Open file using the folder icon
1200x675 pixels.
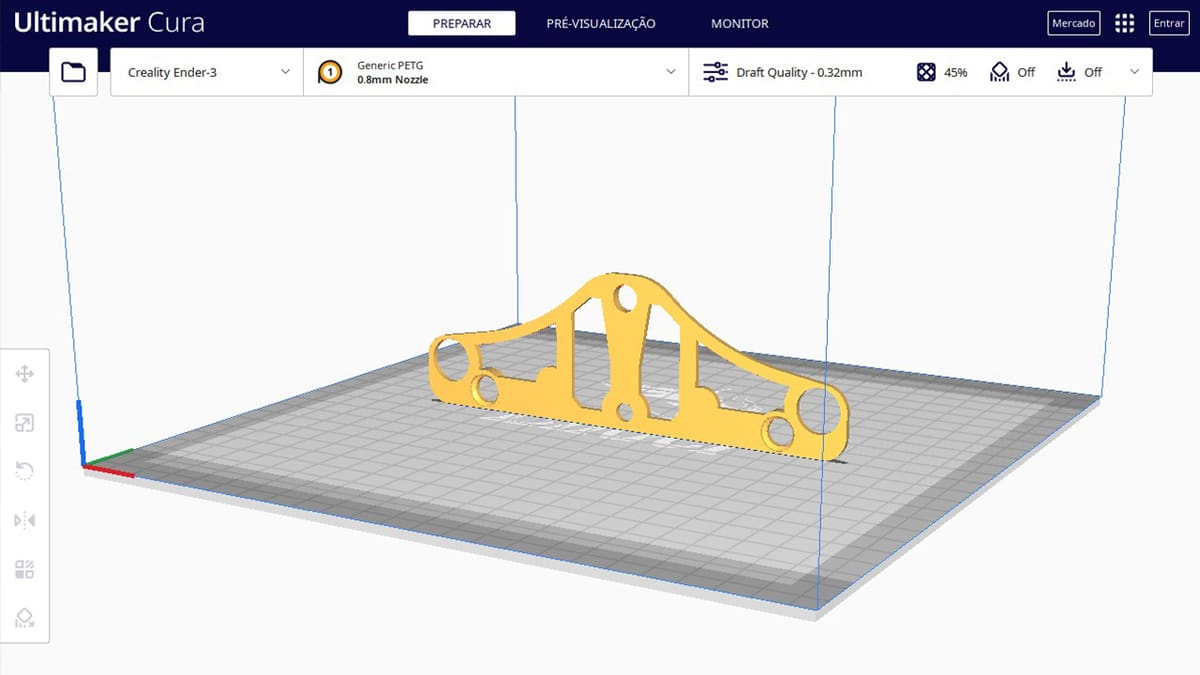click(73, 72)
